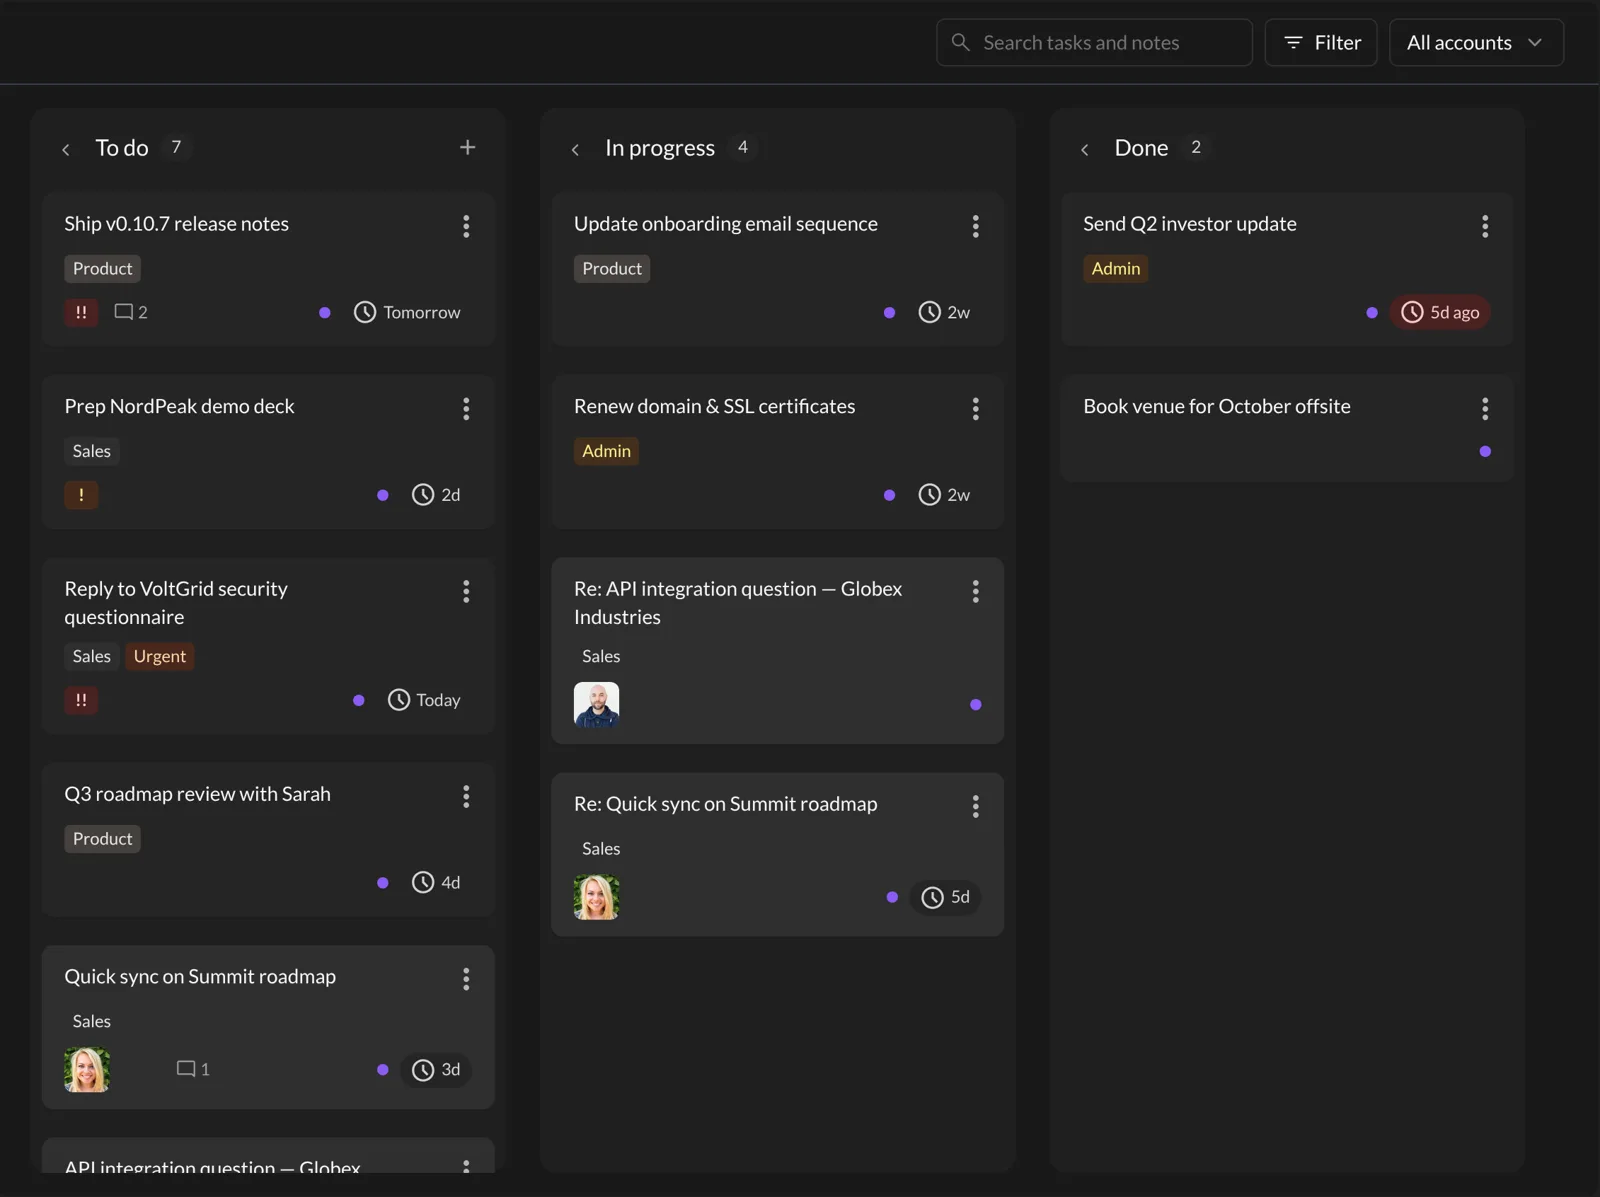Viewport: 1600px width, 1197px height.
Task: Open the All accounts dropdown
Action: (x=1476, y=43)
